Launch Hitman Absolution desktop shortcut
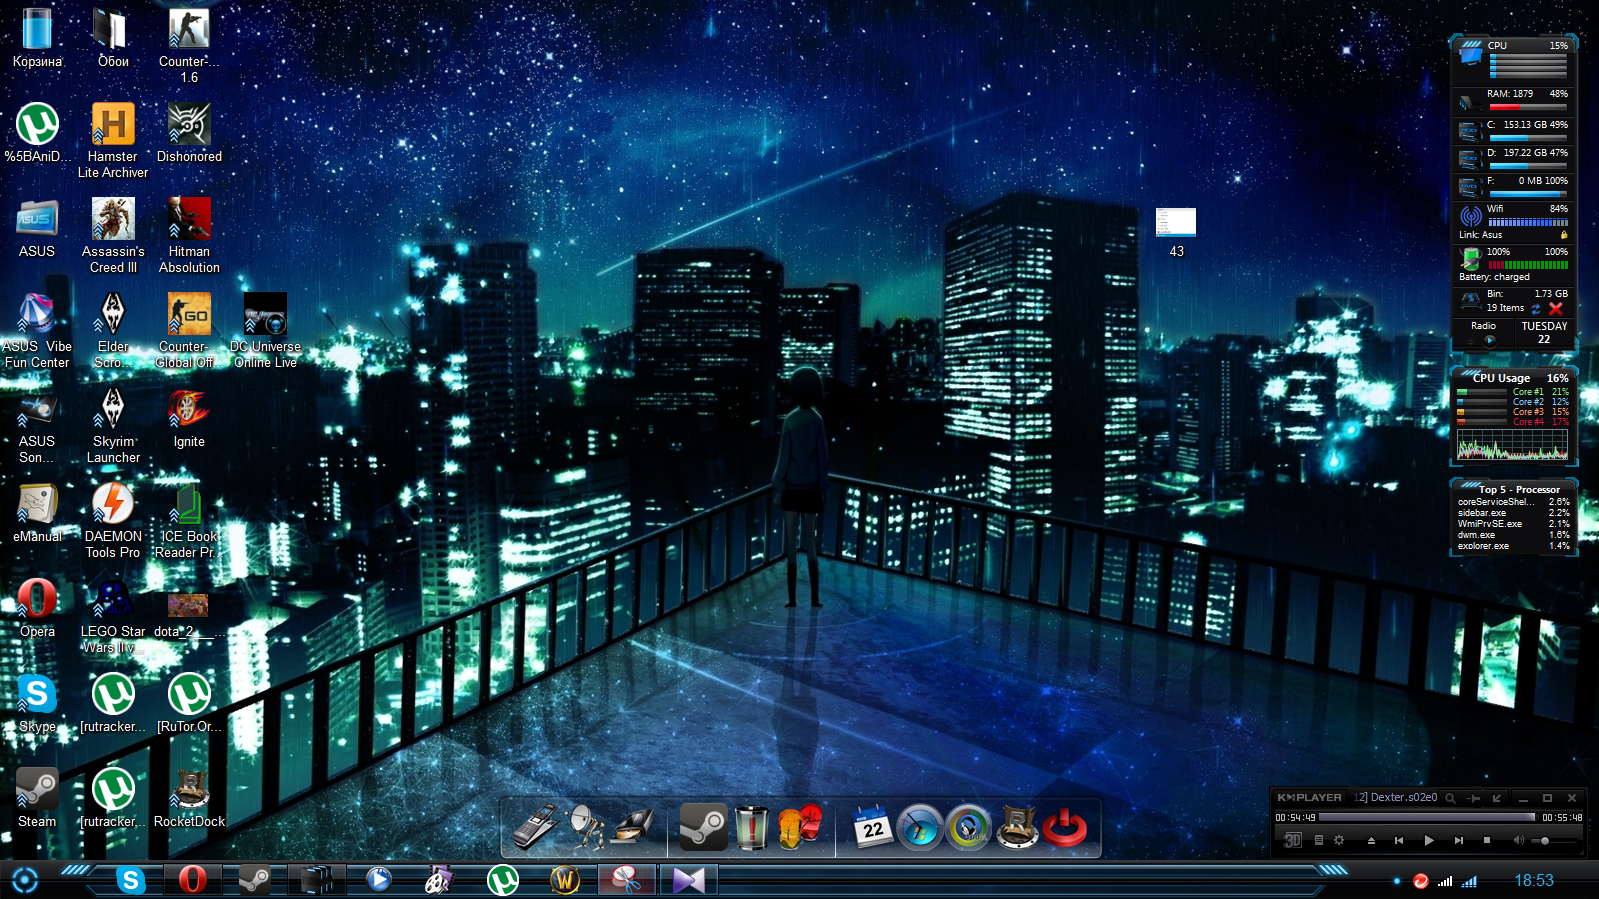The width and height of the screenshot is (1599, 899). coord(189,235)
